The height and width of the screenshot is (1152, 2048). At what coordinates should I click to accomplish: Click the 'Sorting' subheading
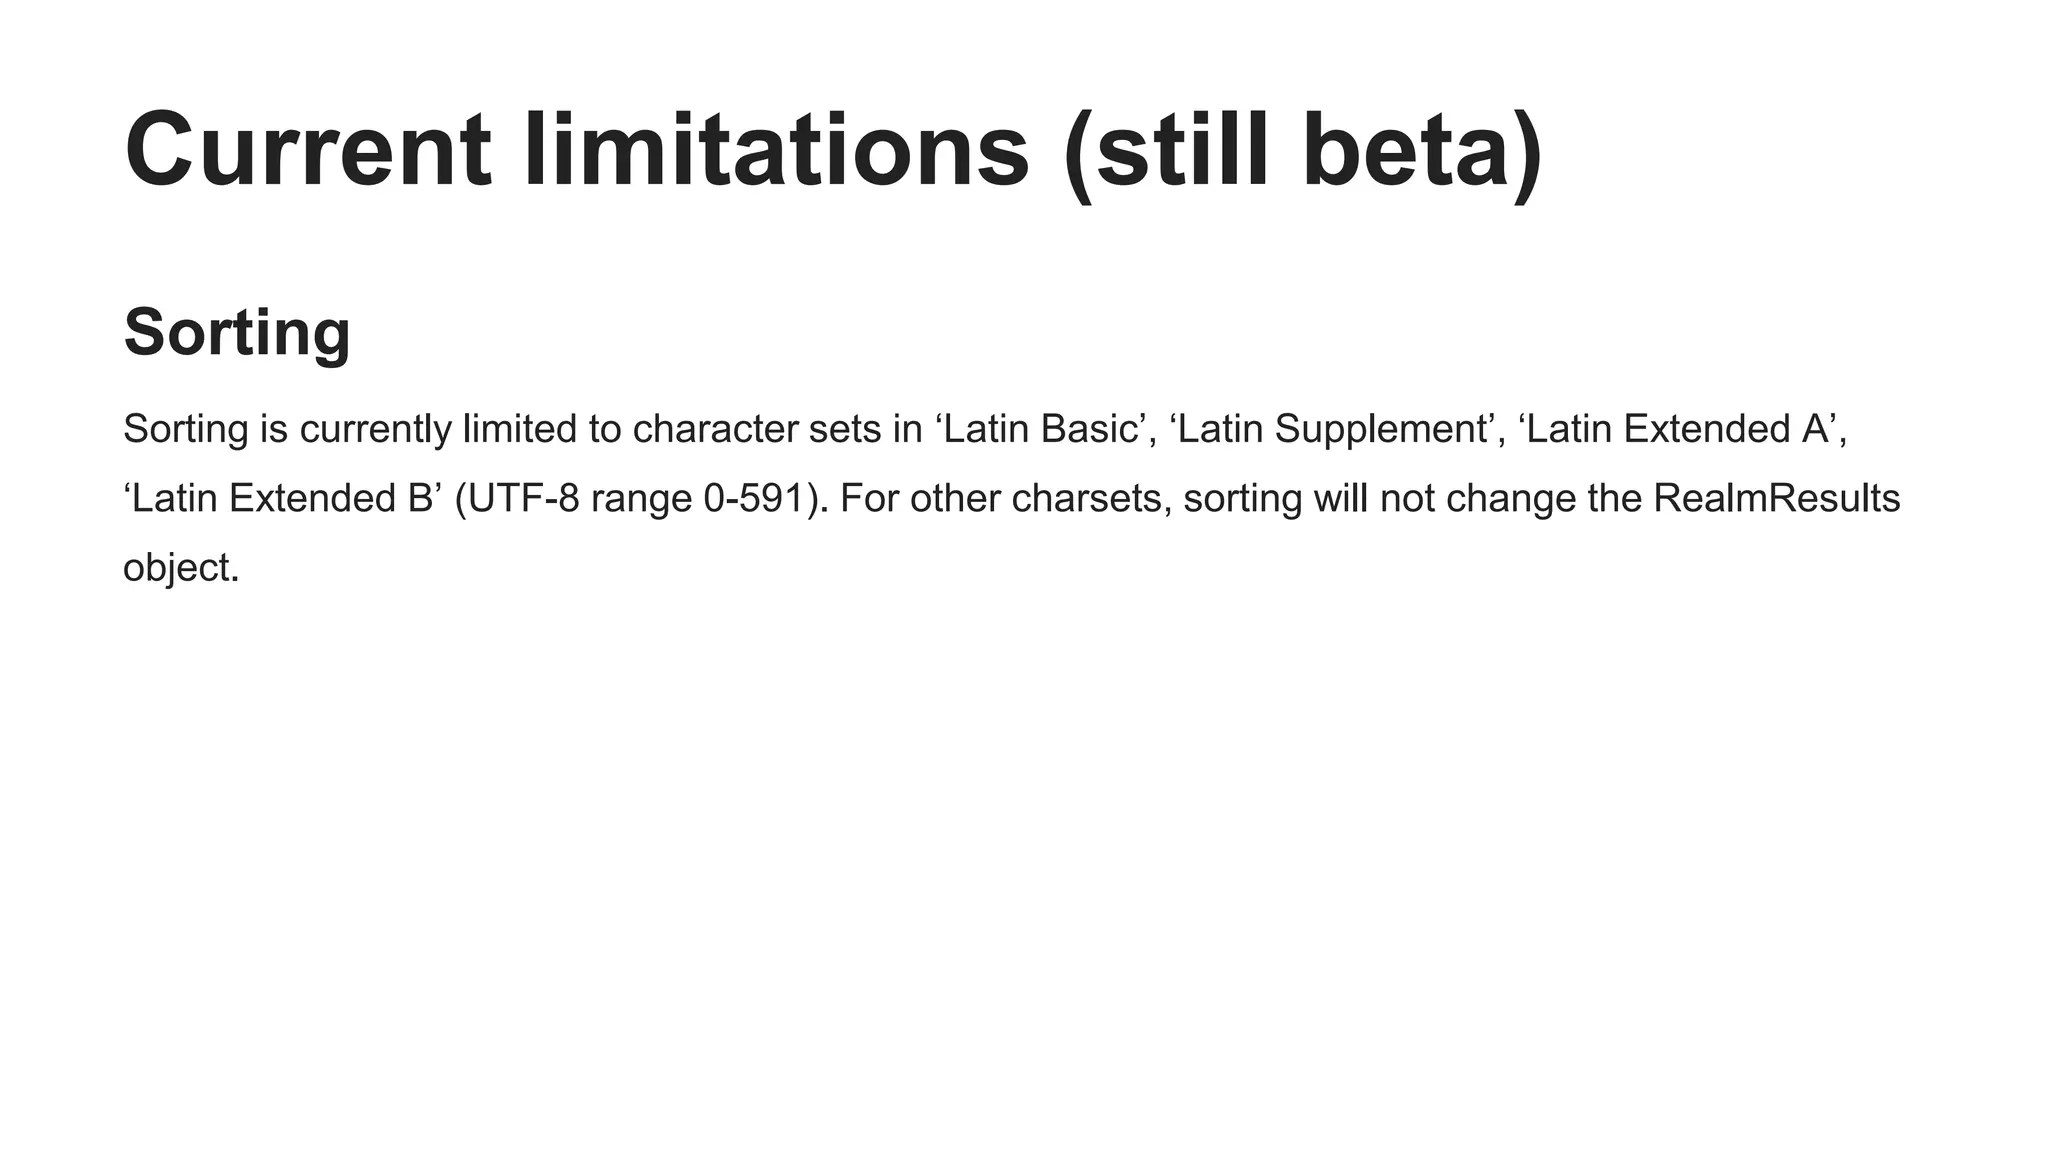[x=237, y=332]
